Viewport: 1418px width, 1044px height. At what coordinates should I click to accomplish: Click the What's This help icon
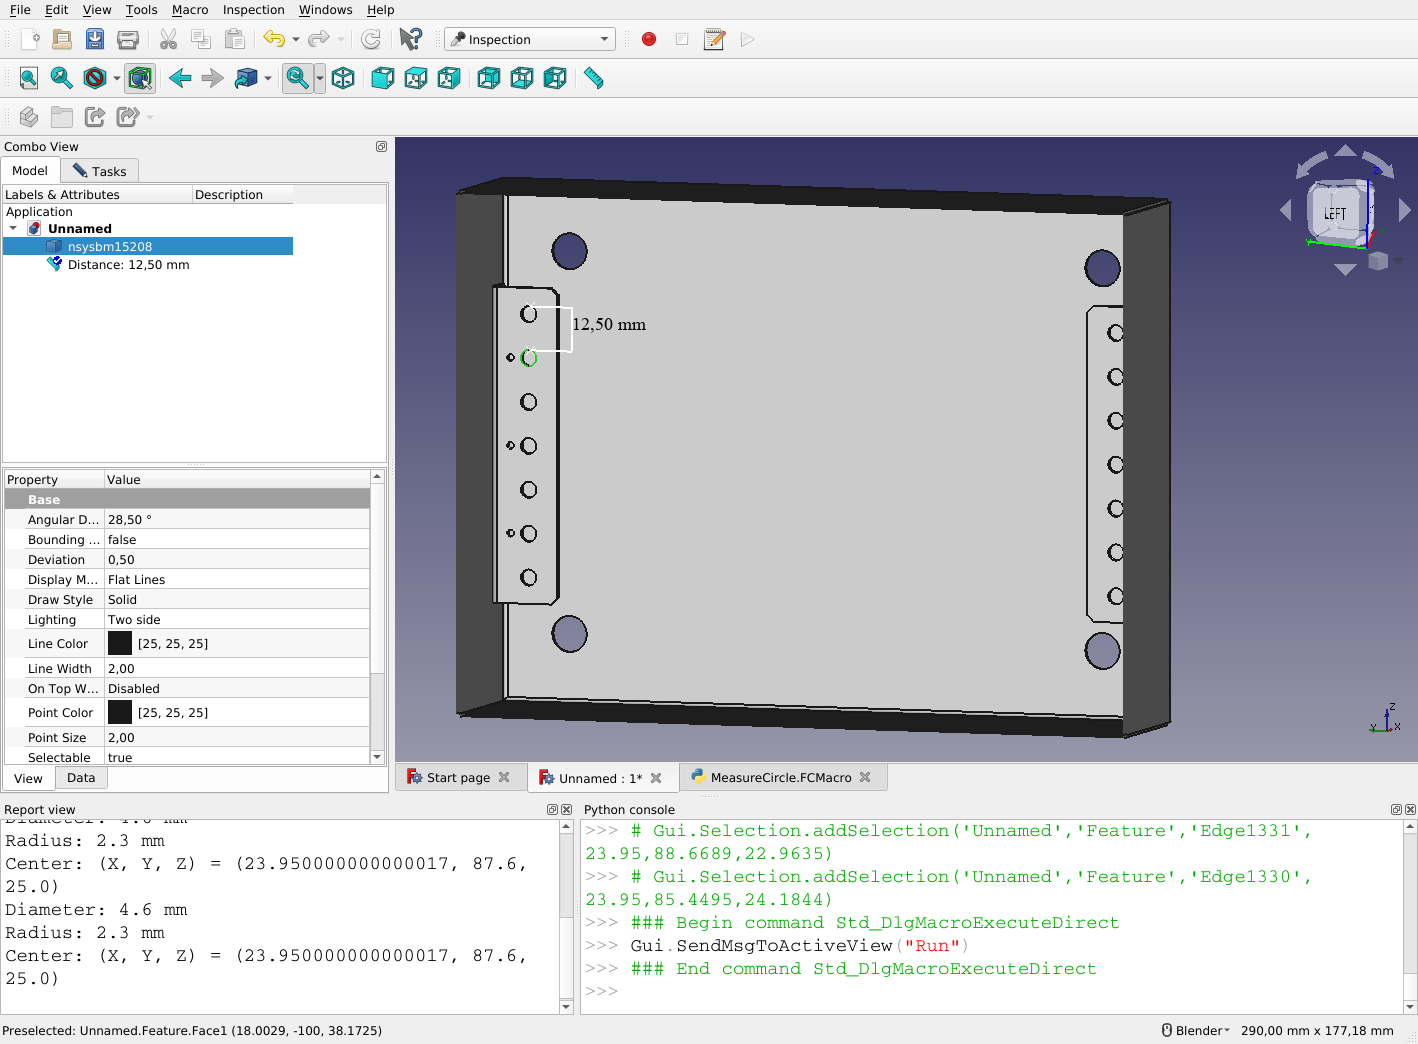tap(410, 39)
